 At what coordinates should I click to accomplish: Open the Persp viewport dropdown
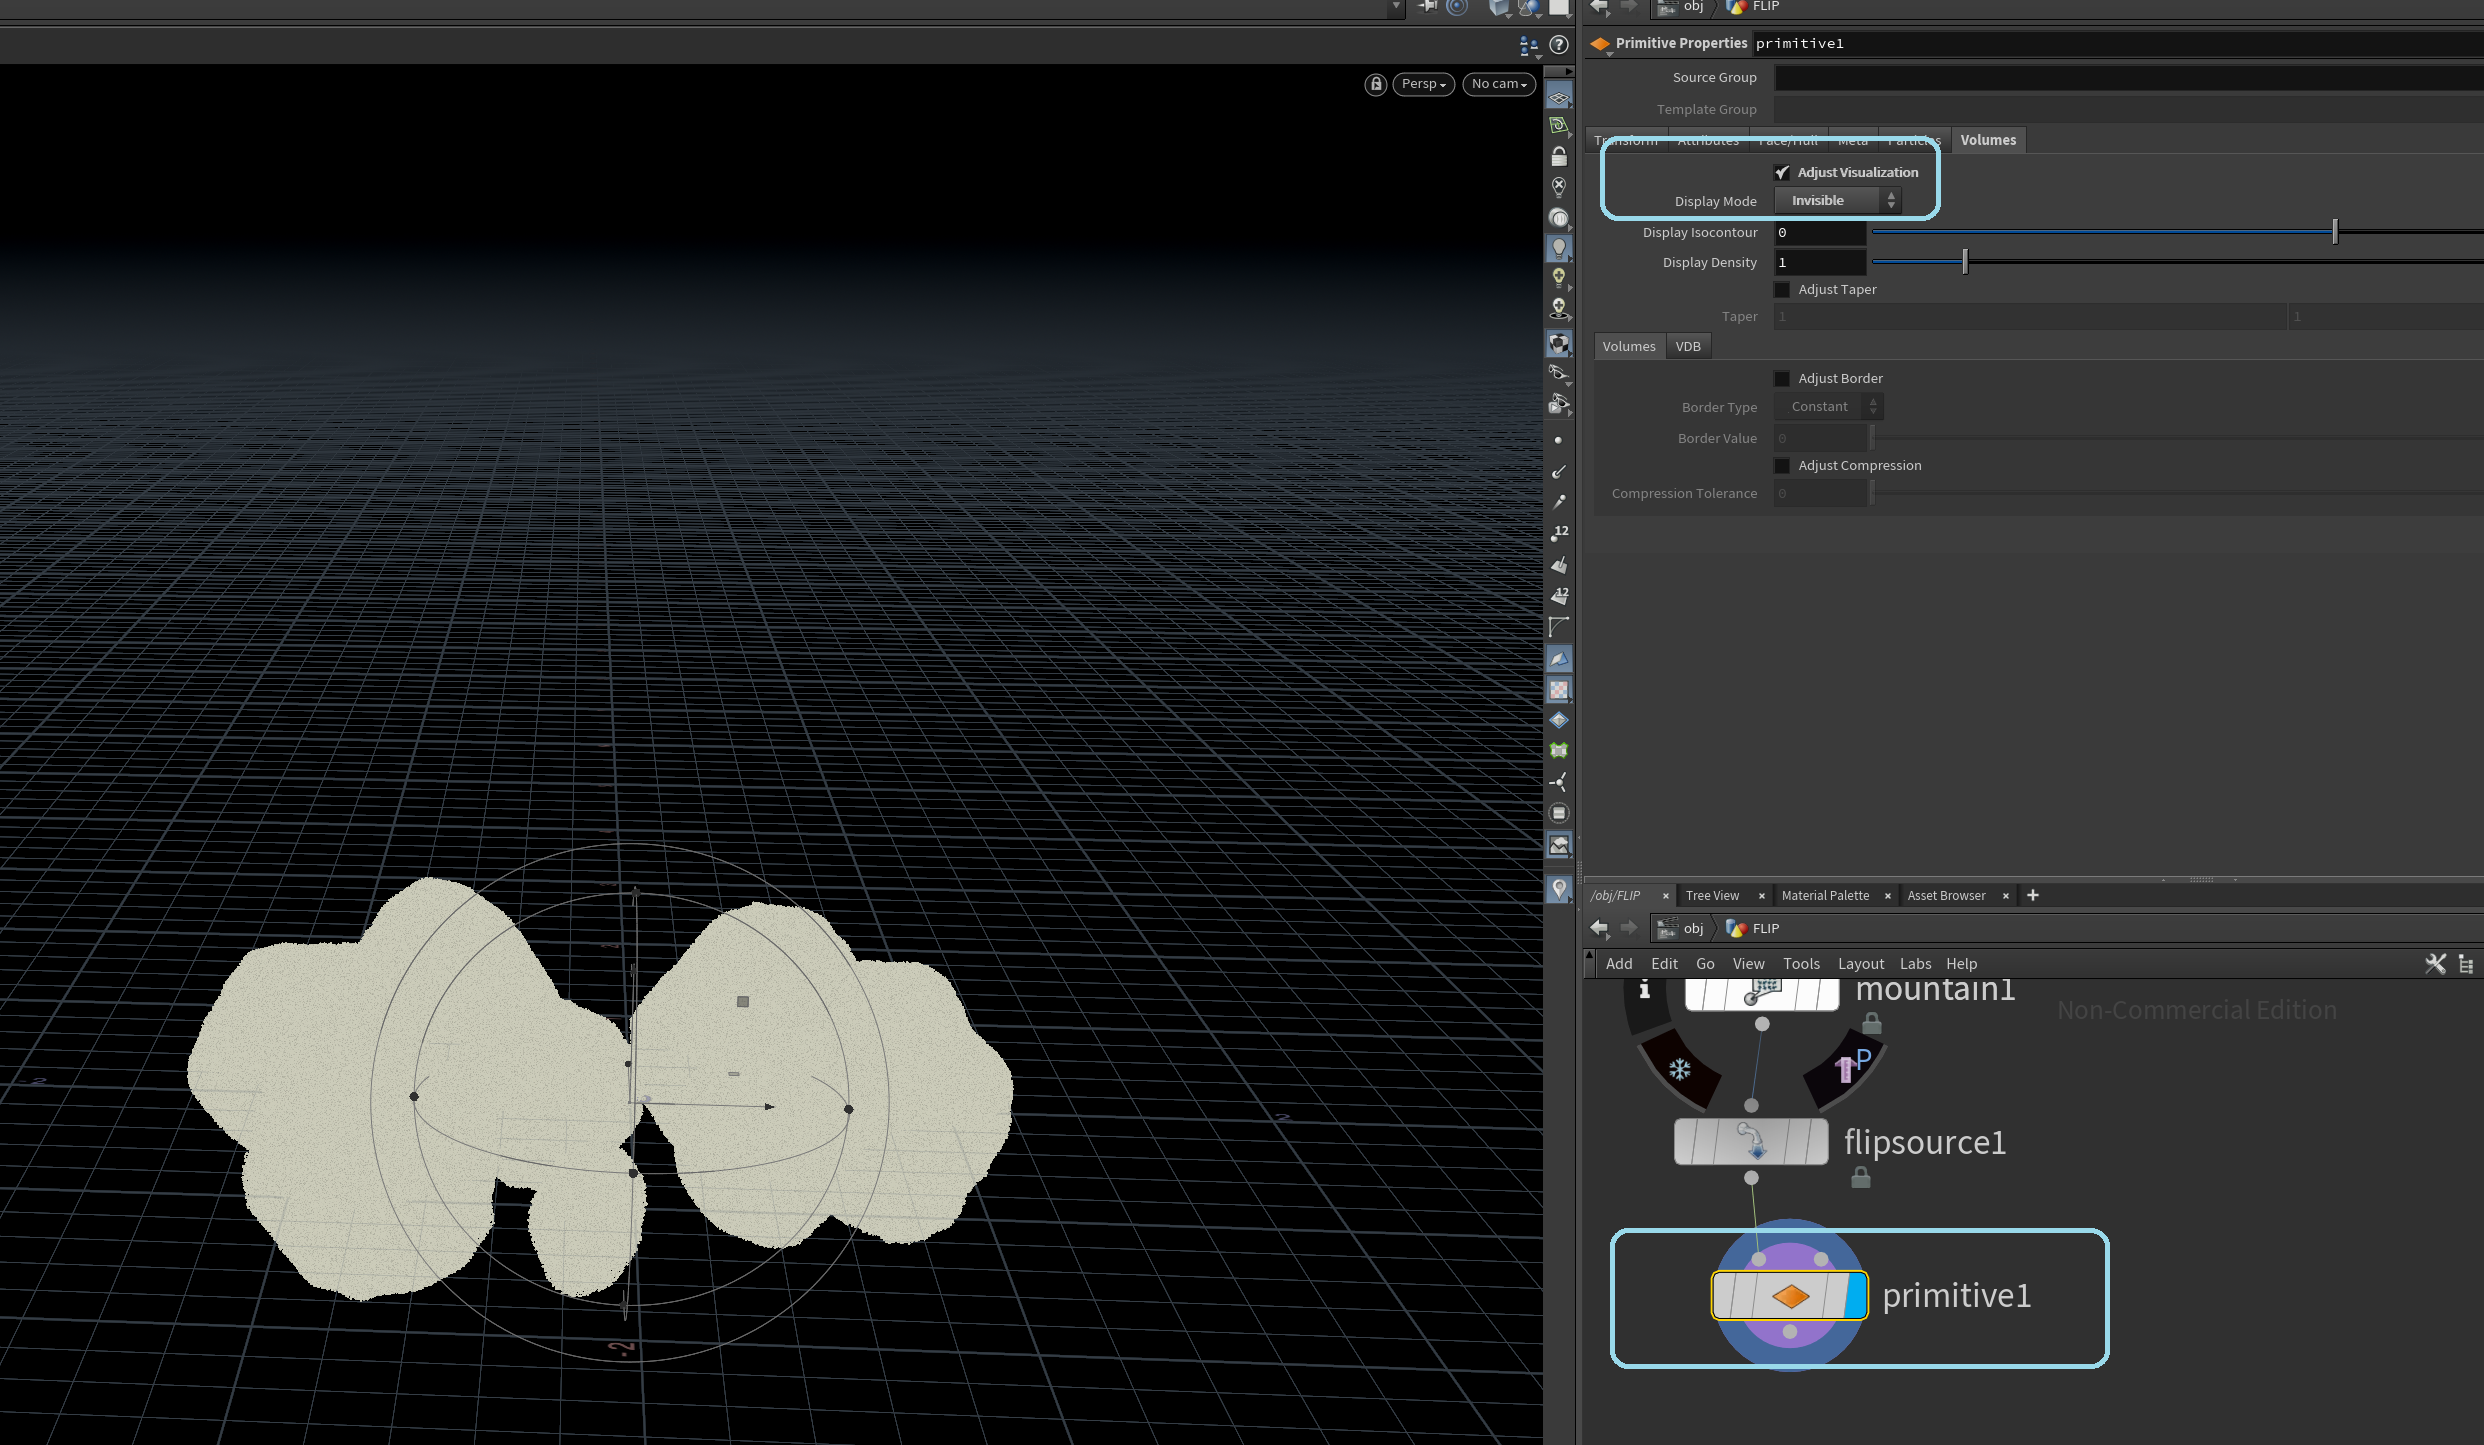click(1423, 84)
